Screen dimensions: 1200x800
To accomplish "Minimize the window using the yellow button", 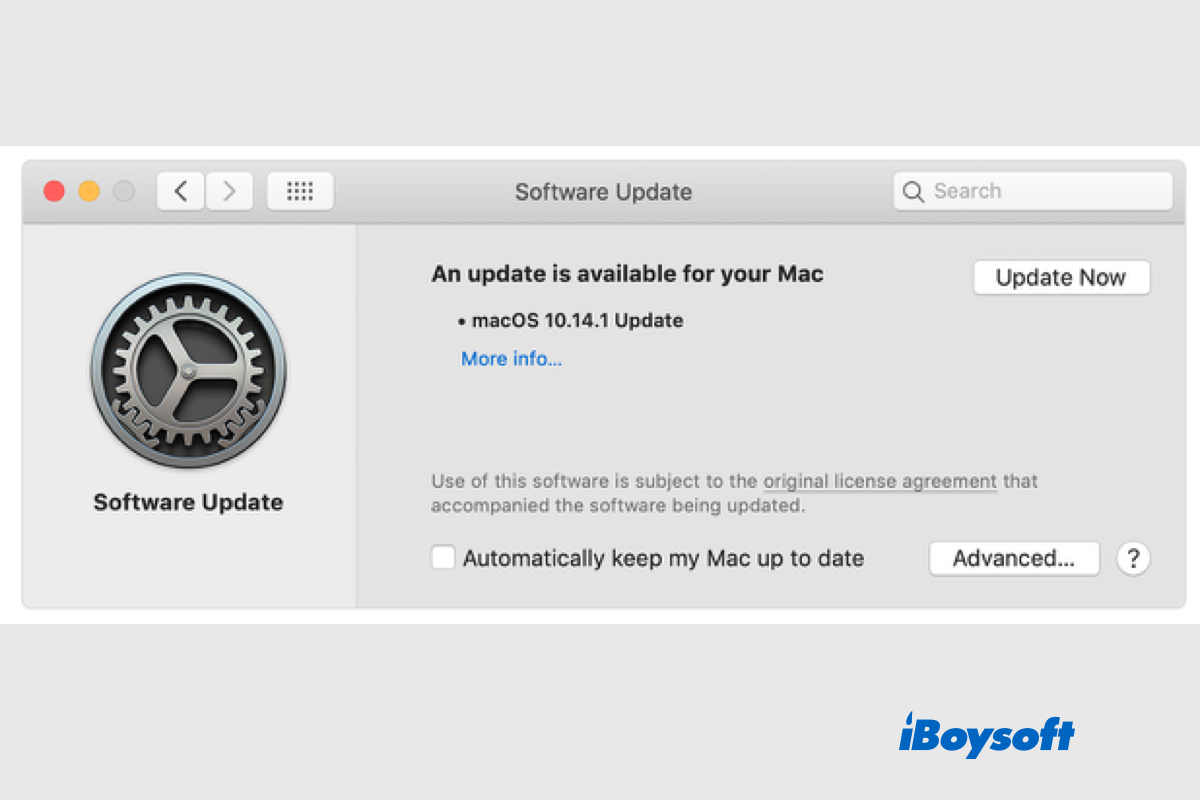I will (x=89, y=191).
